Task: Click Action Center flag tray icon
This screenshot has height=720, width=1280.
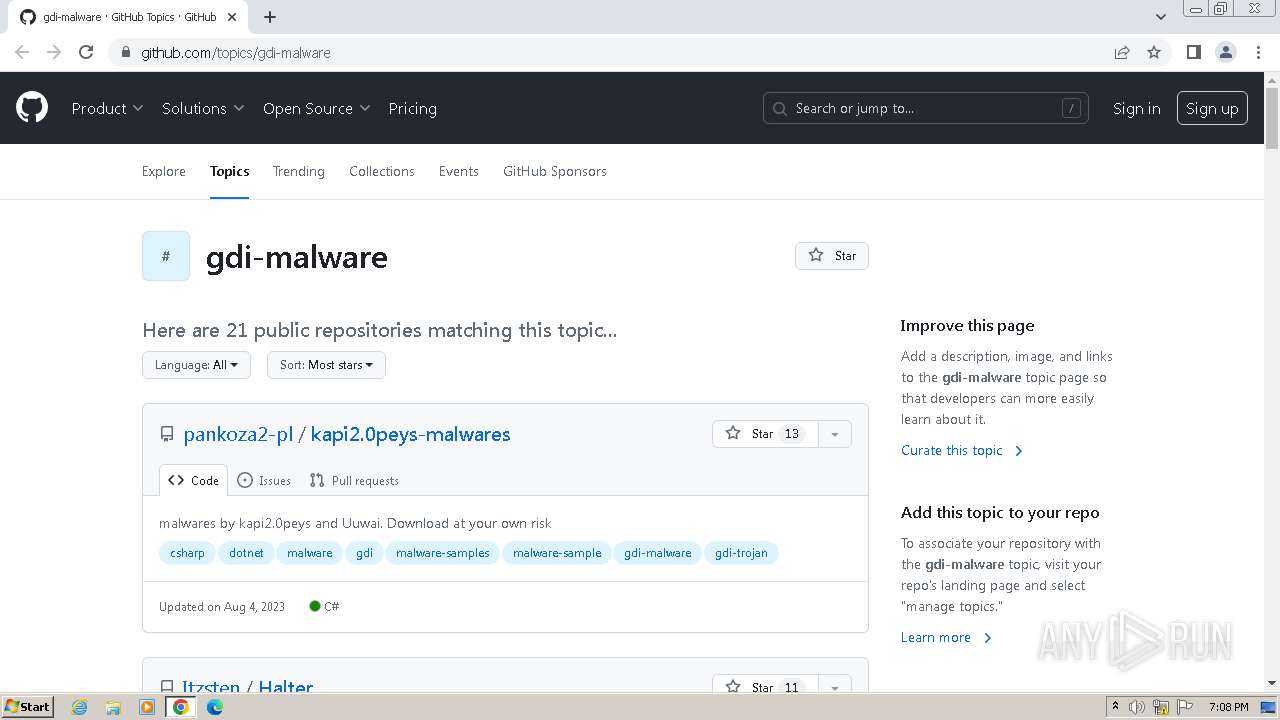Action: pyautogui.click(x=1185, y=707)
